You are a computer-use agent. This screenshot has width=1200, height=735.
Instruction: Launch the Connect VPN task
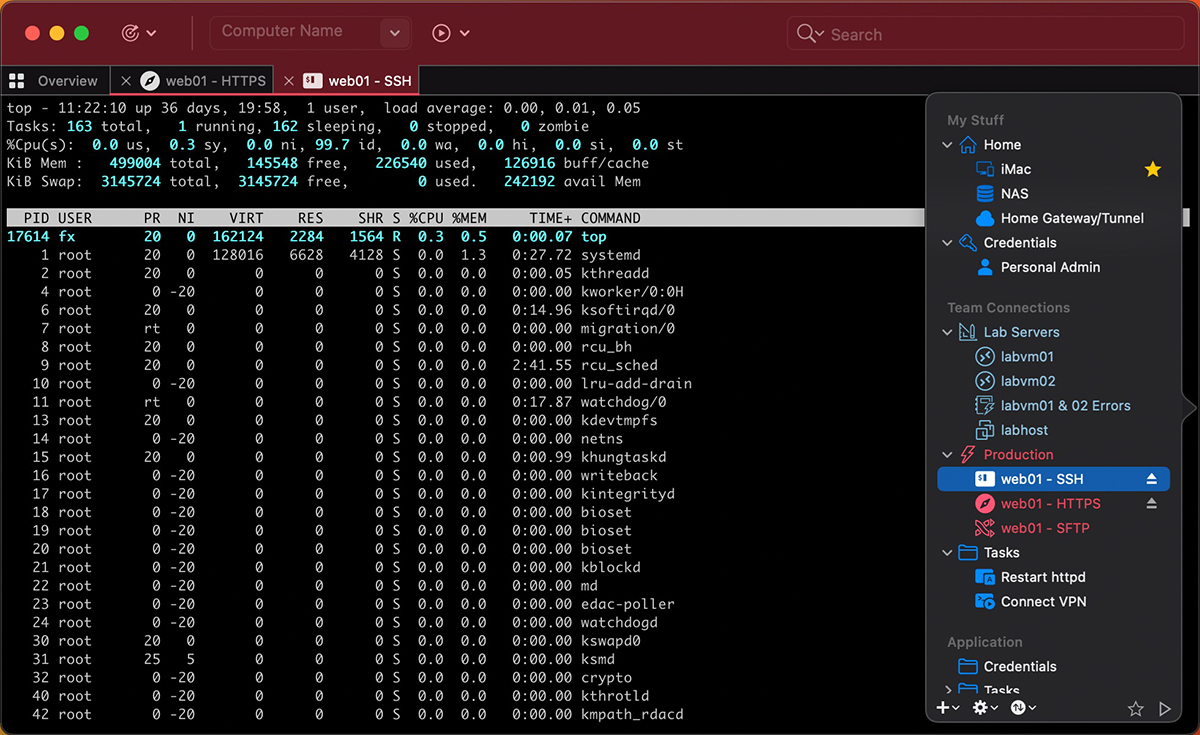coord(1043,602)
